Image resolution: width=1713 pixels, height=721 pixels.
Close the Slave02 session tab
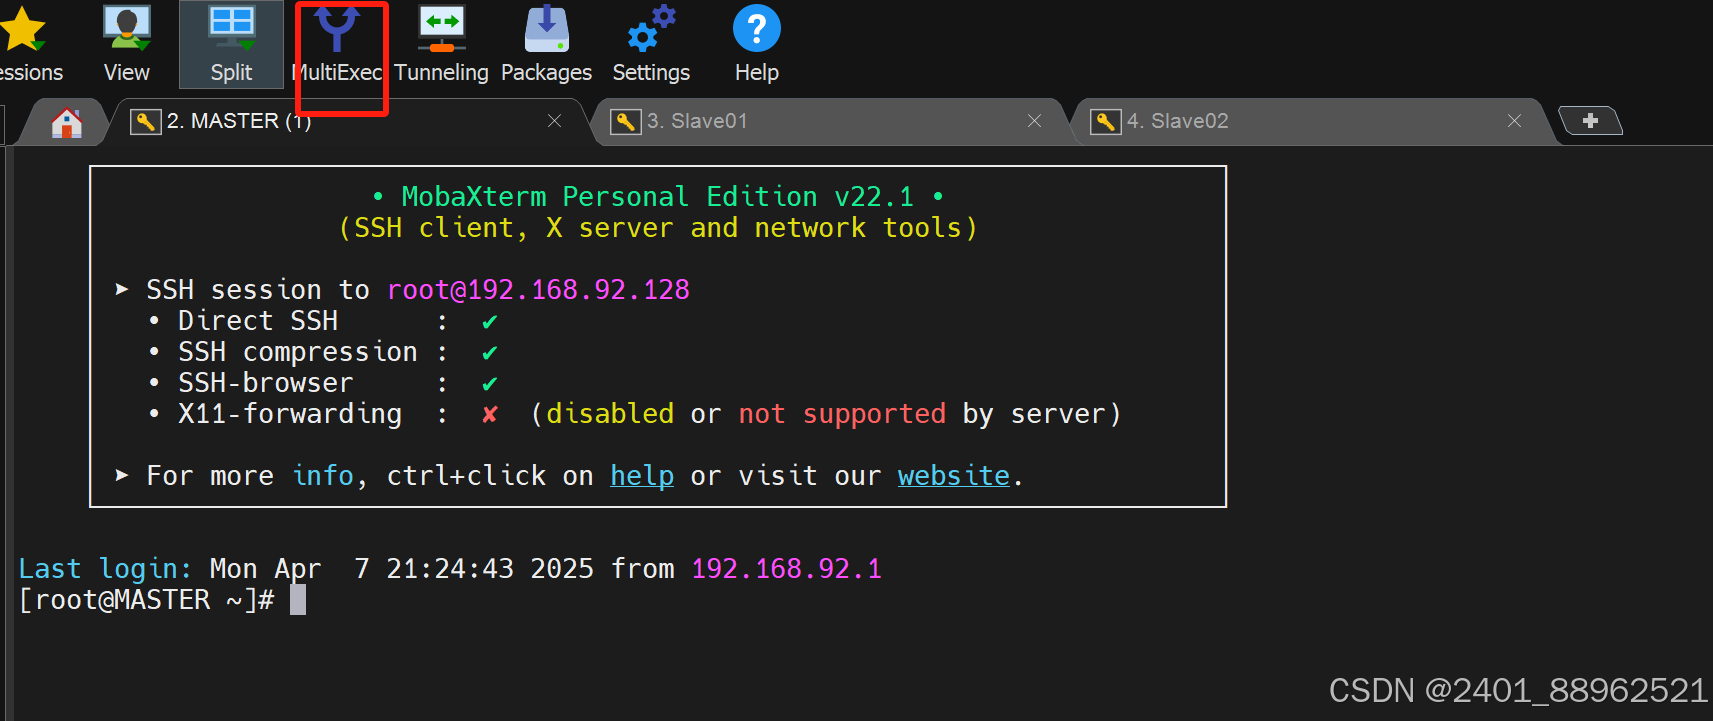pos(1514,121)
